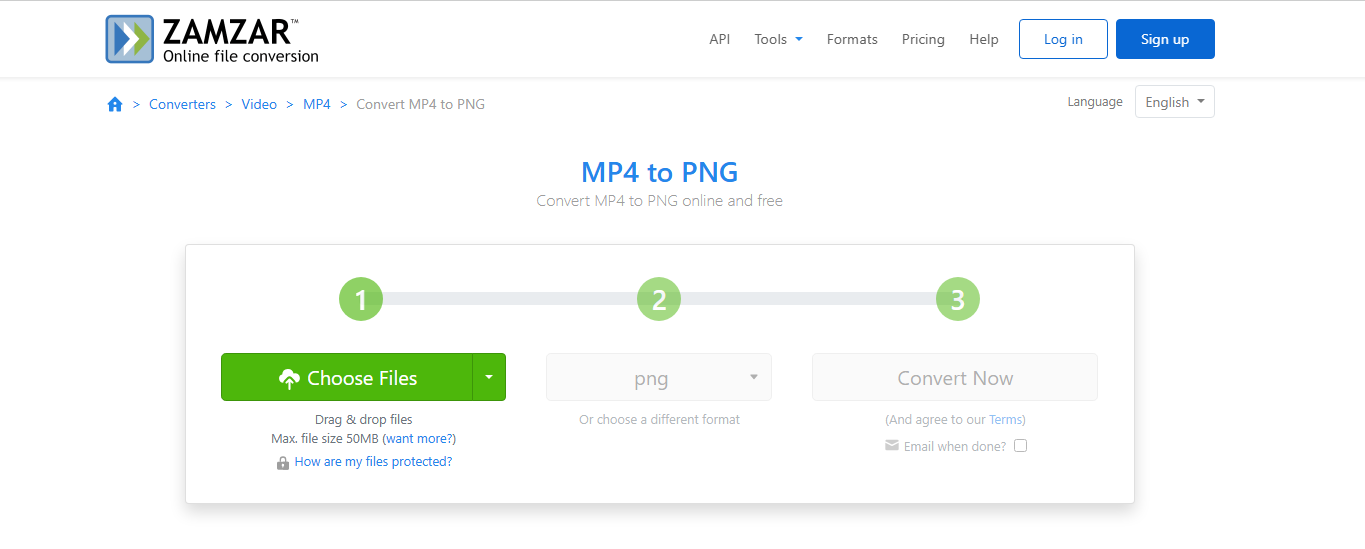Click the Zamzar logo
1365x549 pixels.
[x=212, y=39]
